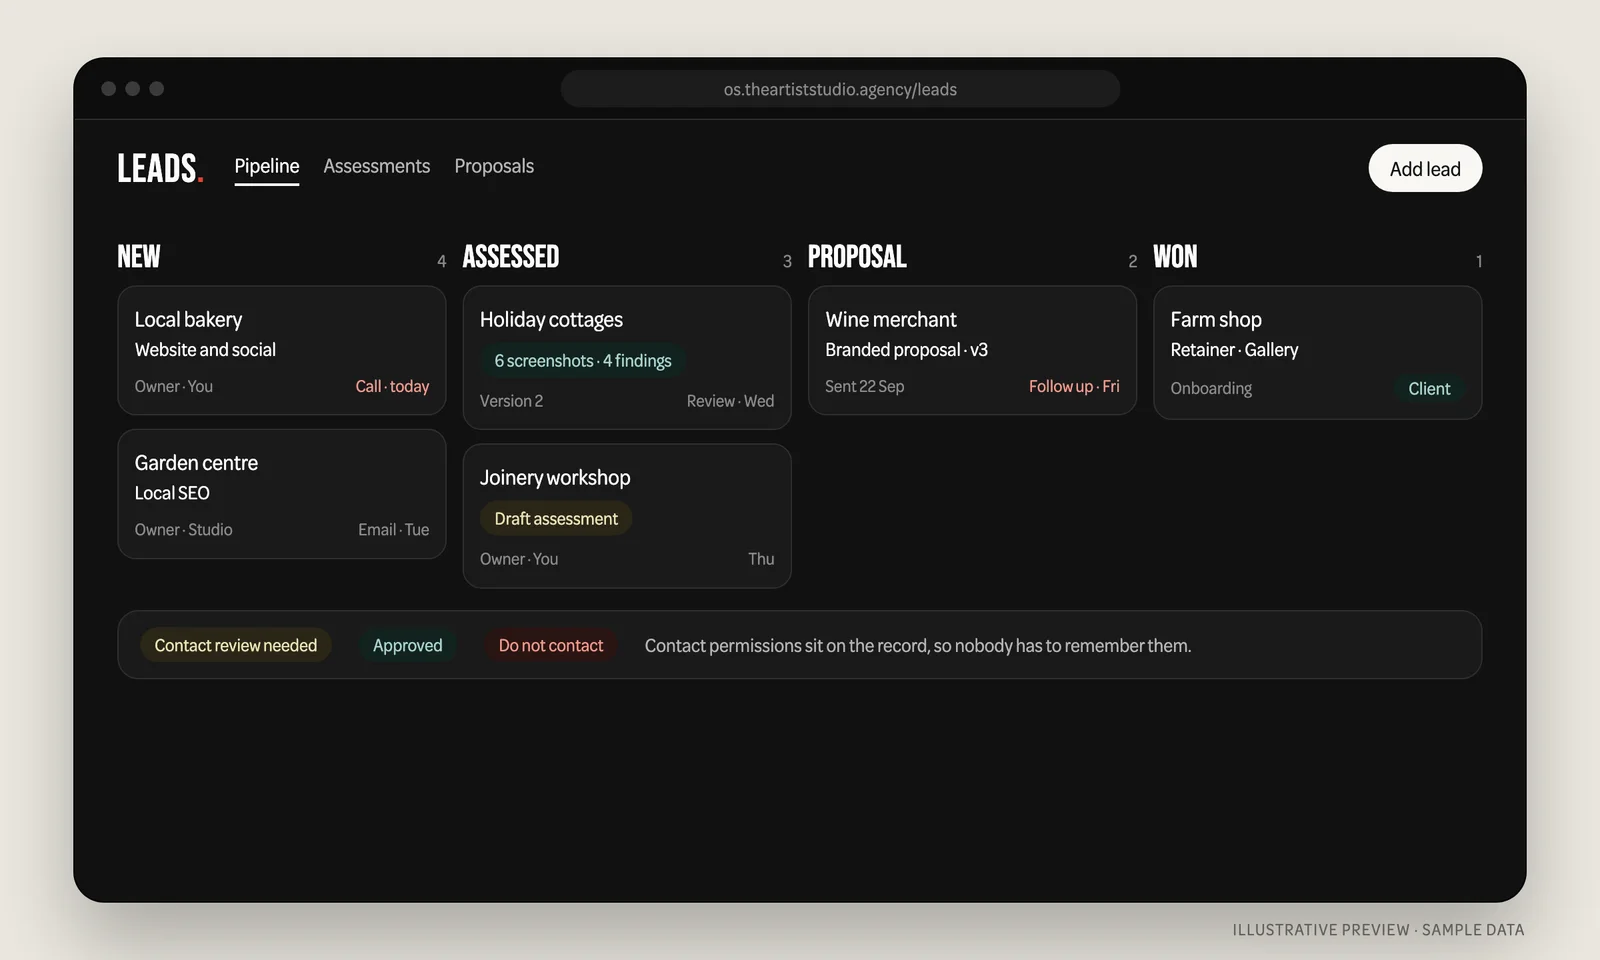Image resolution: width=1600 pixels, height=960 pixels.
Task: Click the Call · today reminder
Action: coord(392,386)
